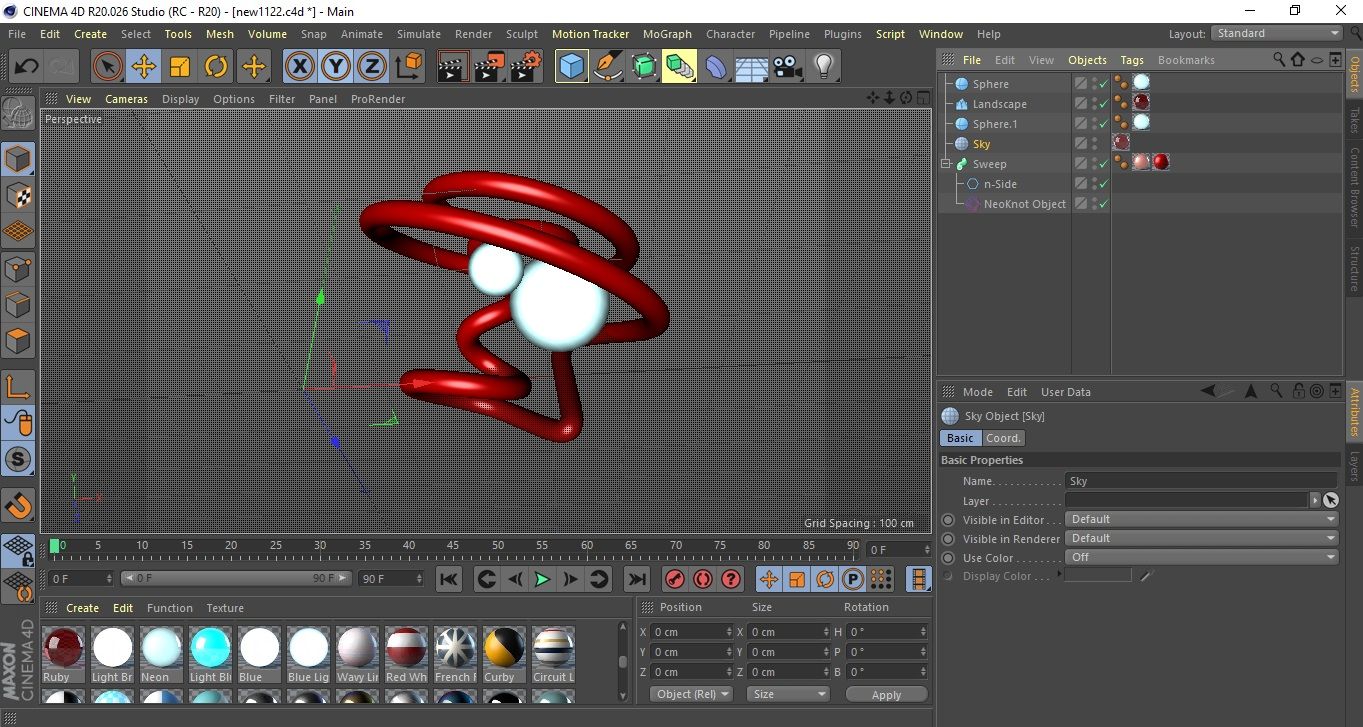
Task: Add a Floor environment object
Action: click(751, 67)
